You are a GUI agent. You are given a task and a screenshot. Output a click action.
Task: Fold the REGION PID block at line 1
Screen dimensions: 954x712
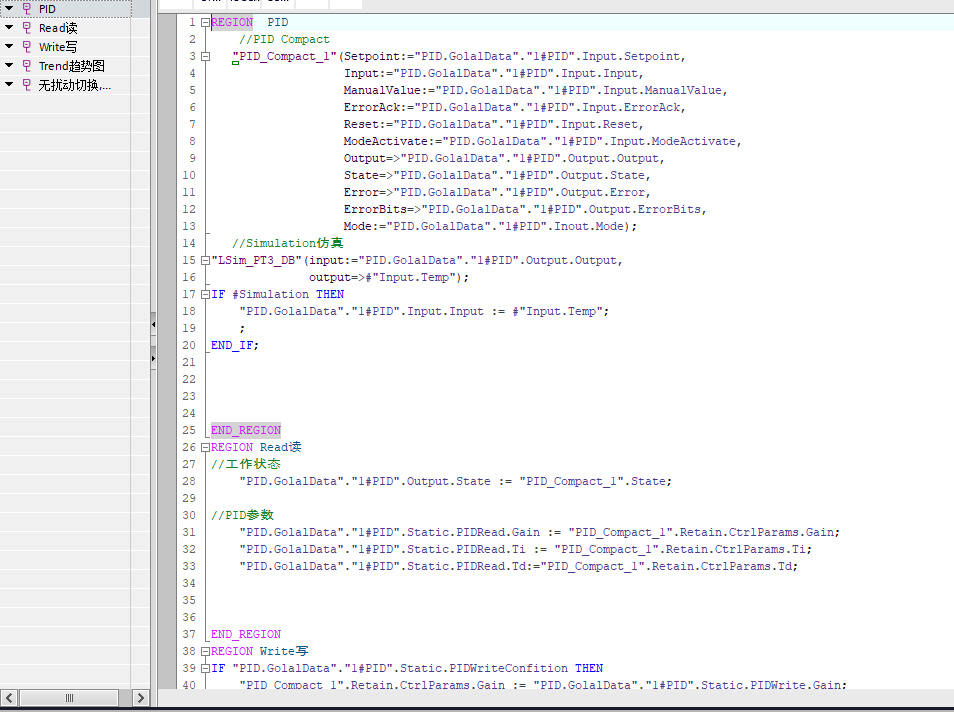pos(206,23)
